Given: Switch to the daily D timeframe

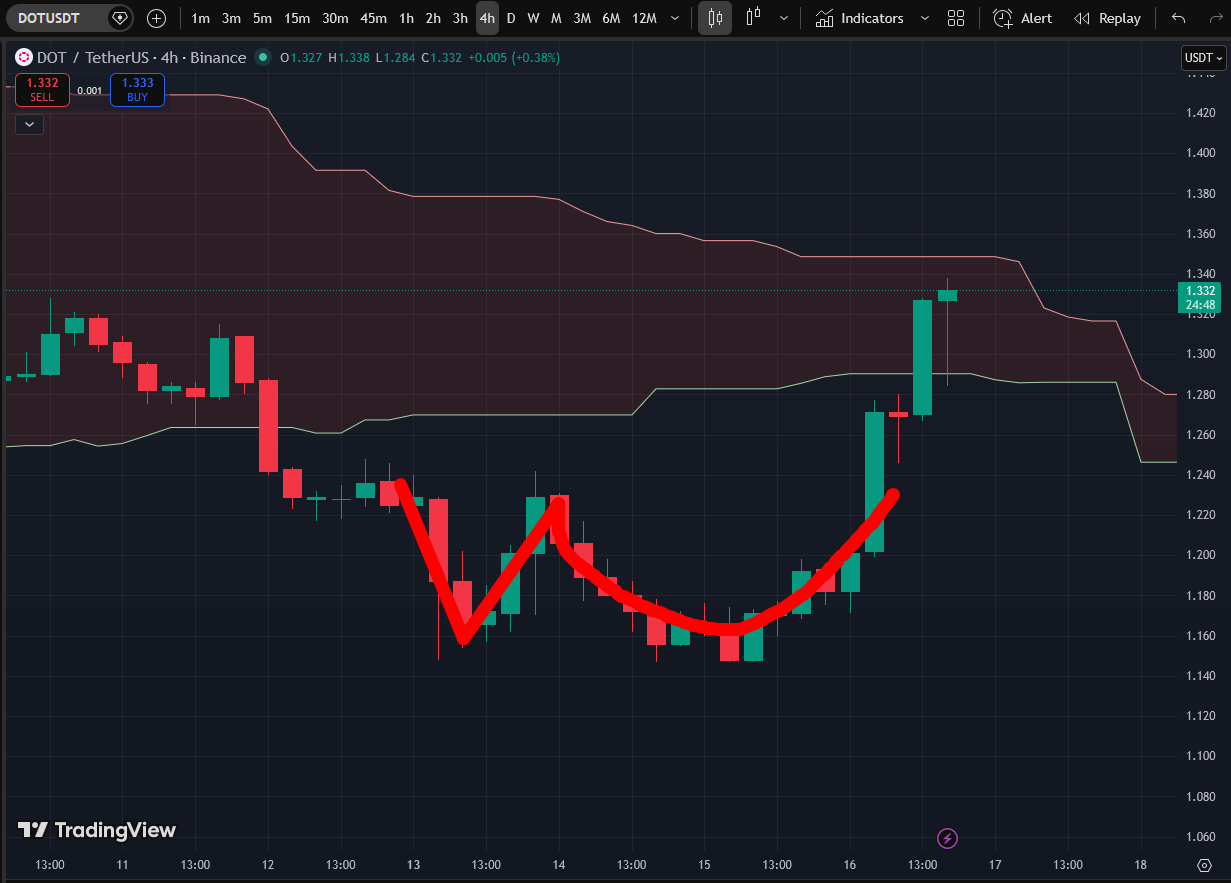Looking at the screenshot, I should (511, 18).
